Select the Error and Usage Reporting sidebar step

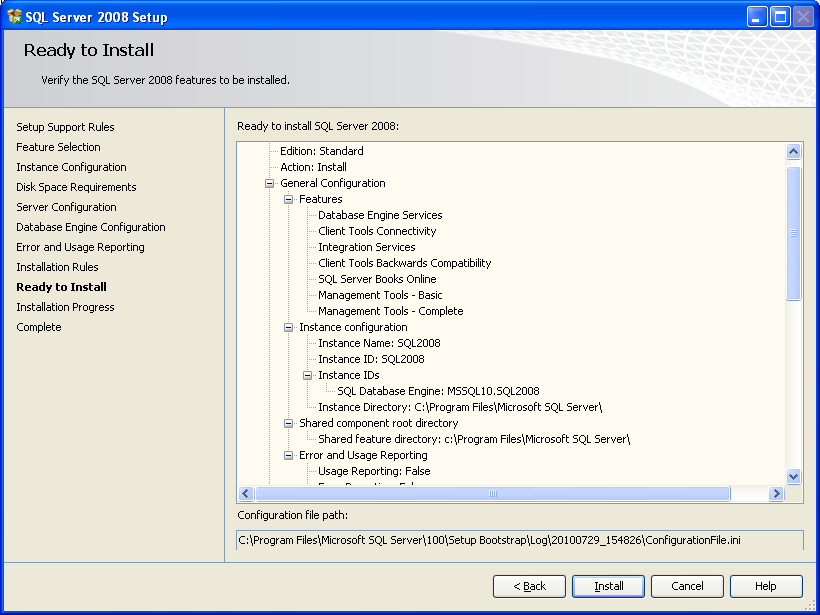(x=80, y=247)
